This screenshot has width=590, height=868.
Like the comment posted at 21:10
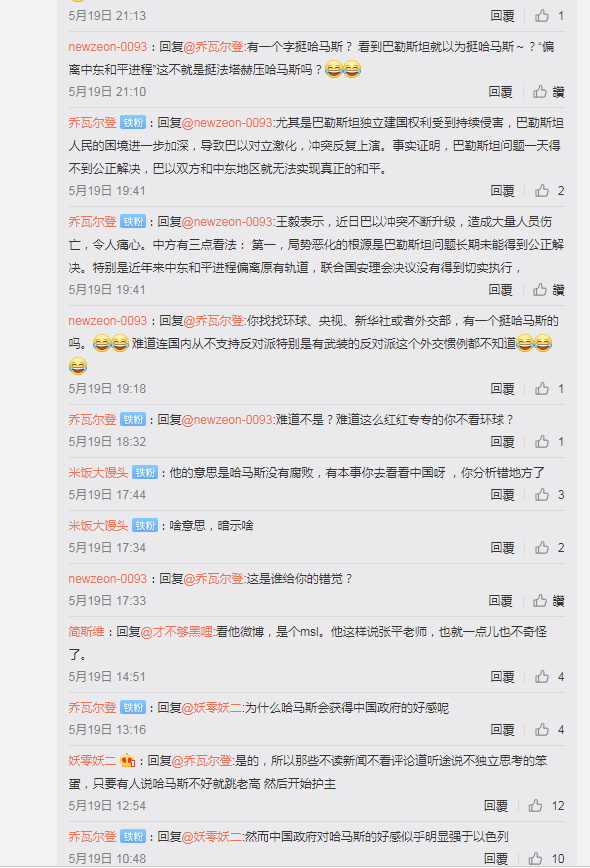pyautogui.click(x=540, y=92)
